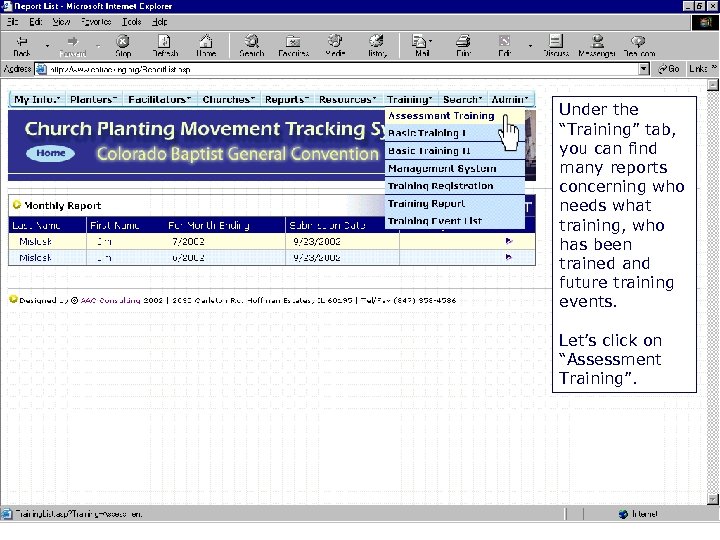Image resolution: width=720 pixels, height=540 pixels.
Task: Open the Messenger toolbar icon
Action: click(x=597, y=46)
